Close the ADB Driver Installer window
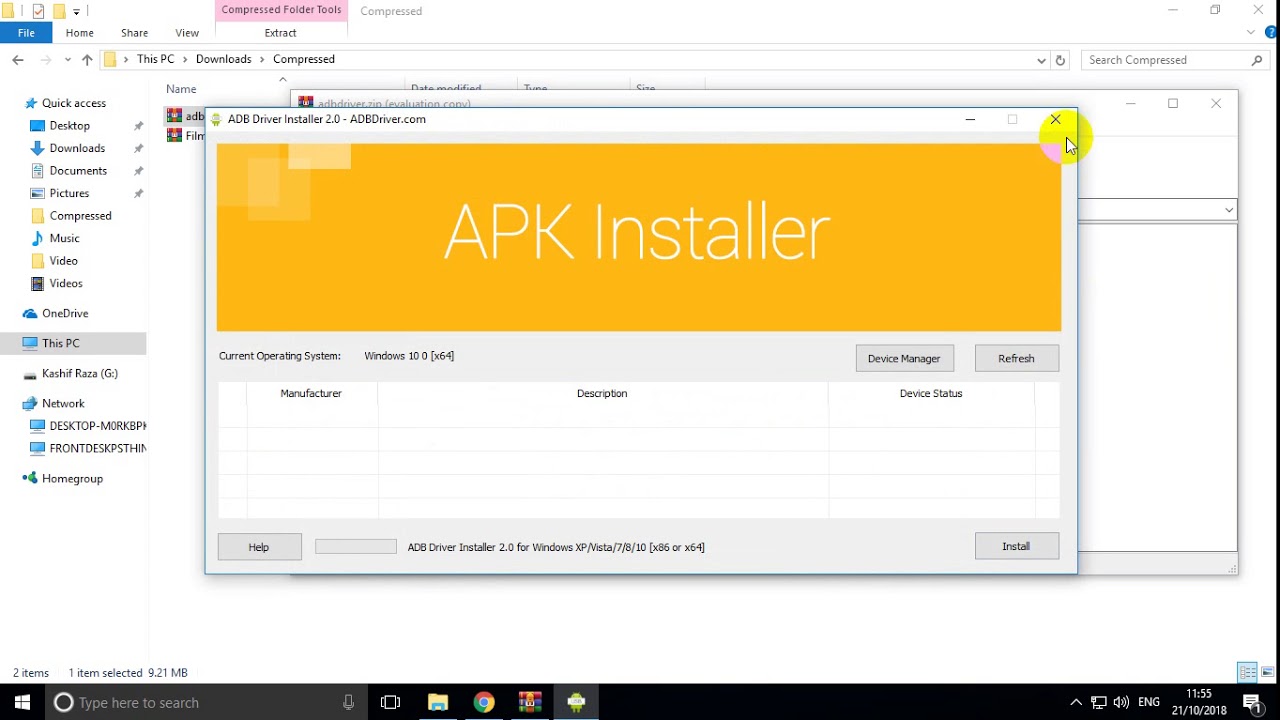This screenshot has height=720, width=1280. click(1055, 119)
